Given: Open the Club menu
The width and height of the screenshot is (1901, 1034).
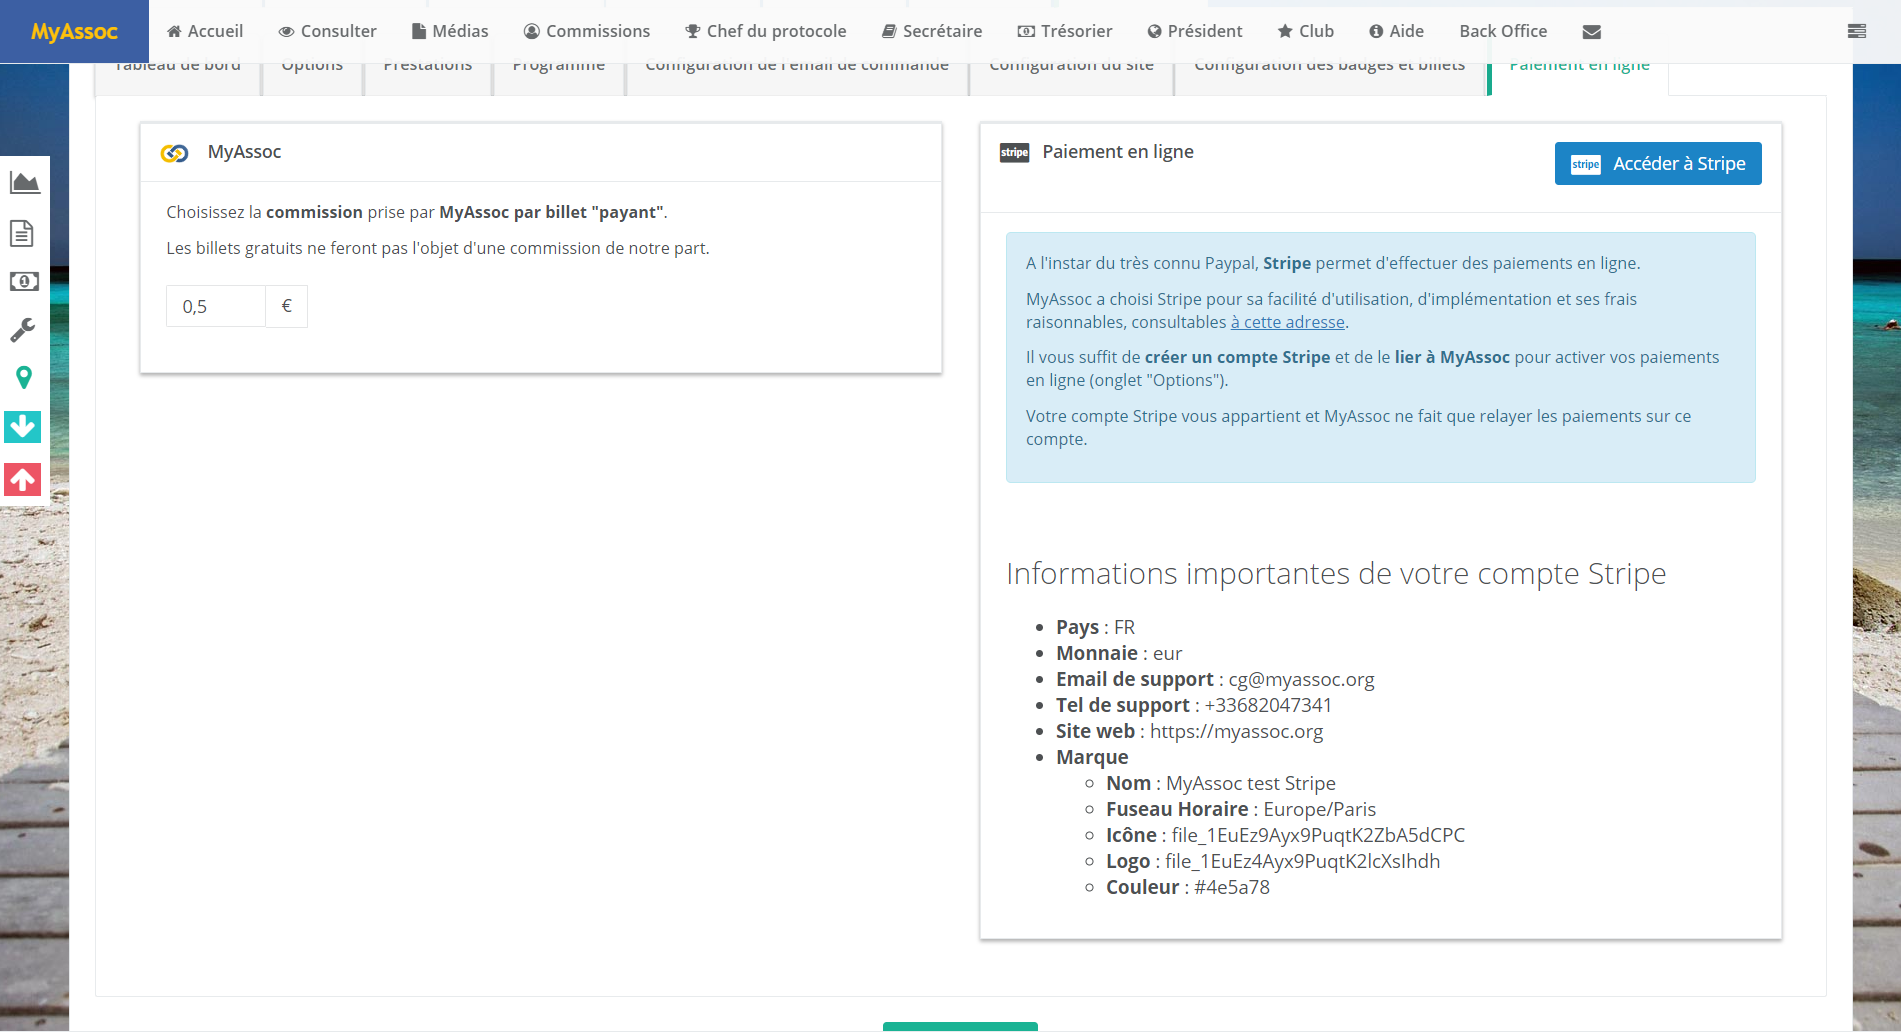Looking at the screenshot, I should 1306,31.
